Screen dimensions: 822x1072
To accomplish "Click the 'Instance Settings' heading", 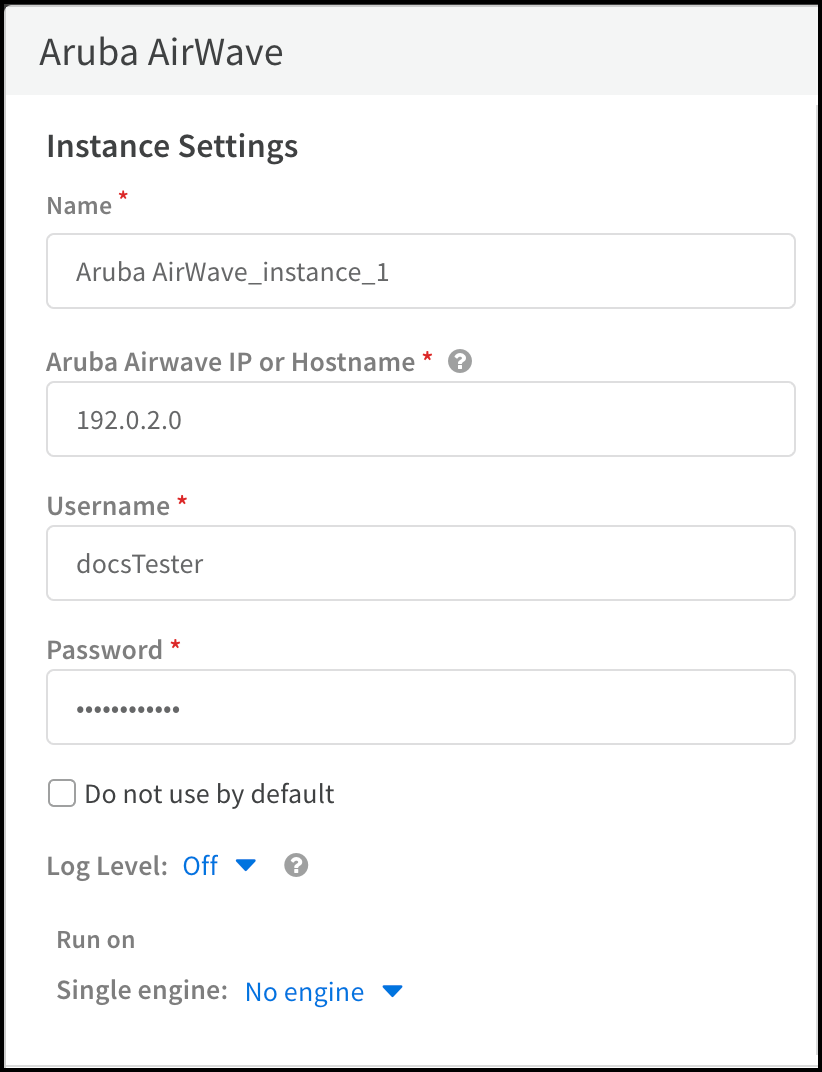I will (172, 146).
